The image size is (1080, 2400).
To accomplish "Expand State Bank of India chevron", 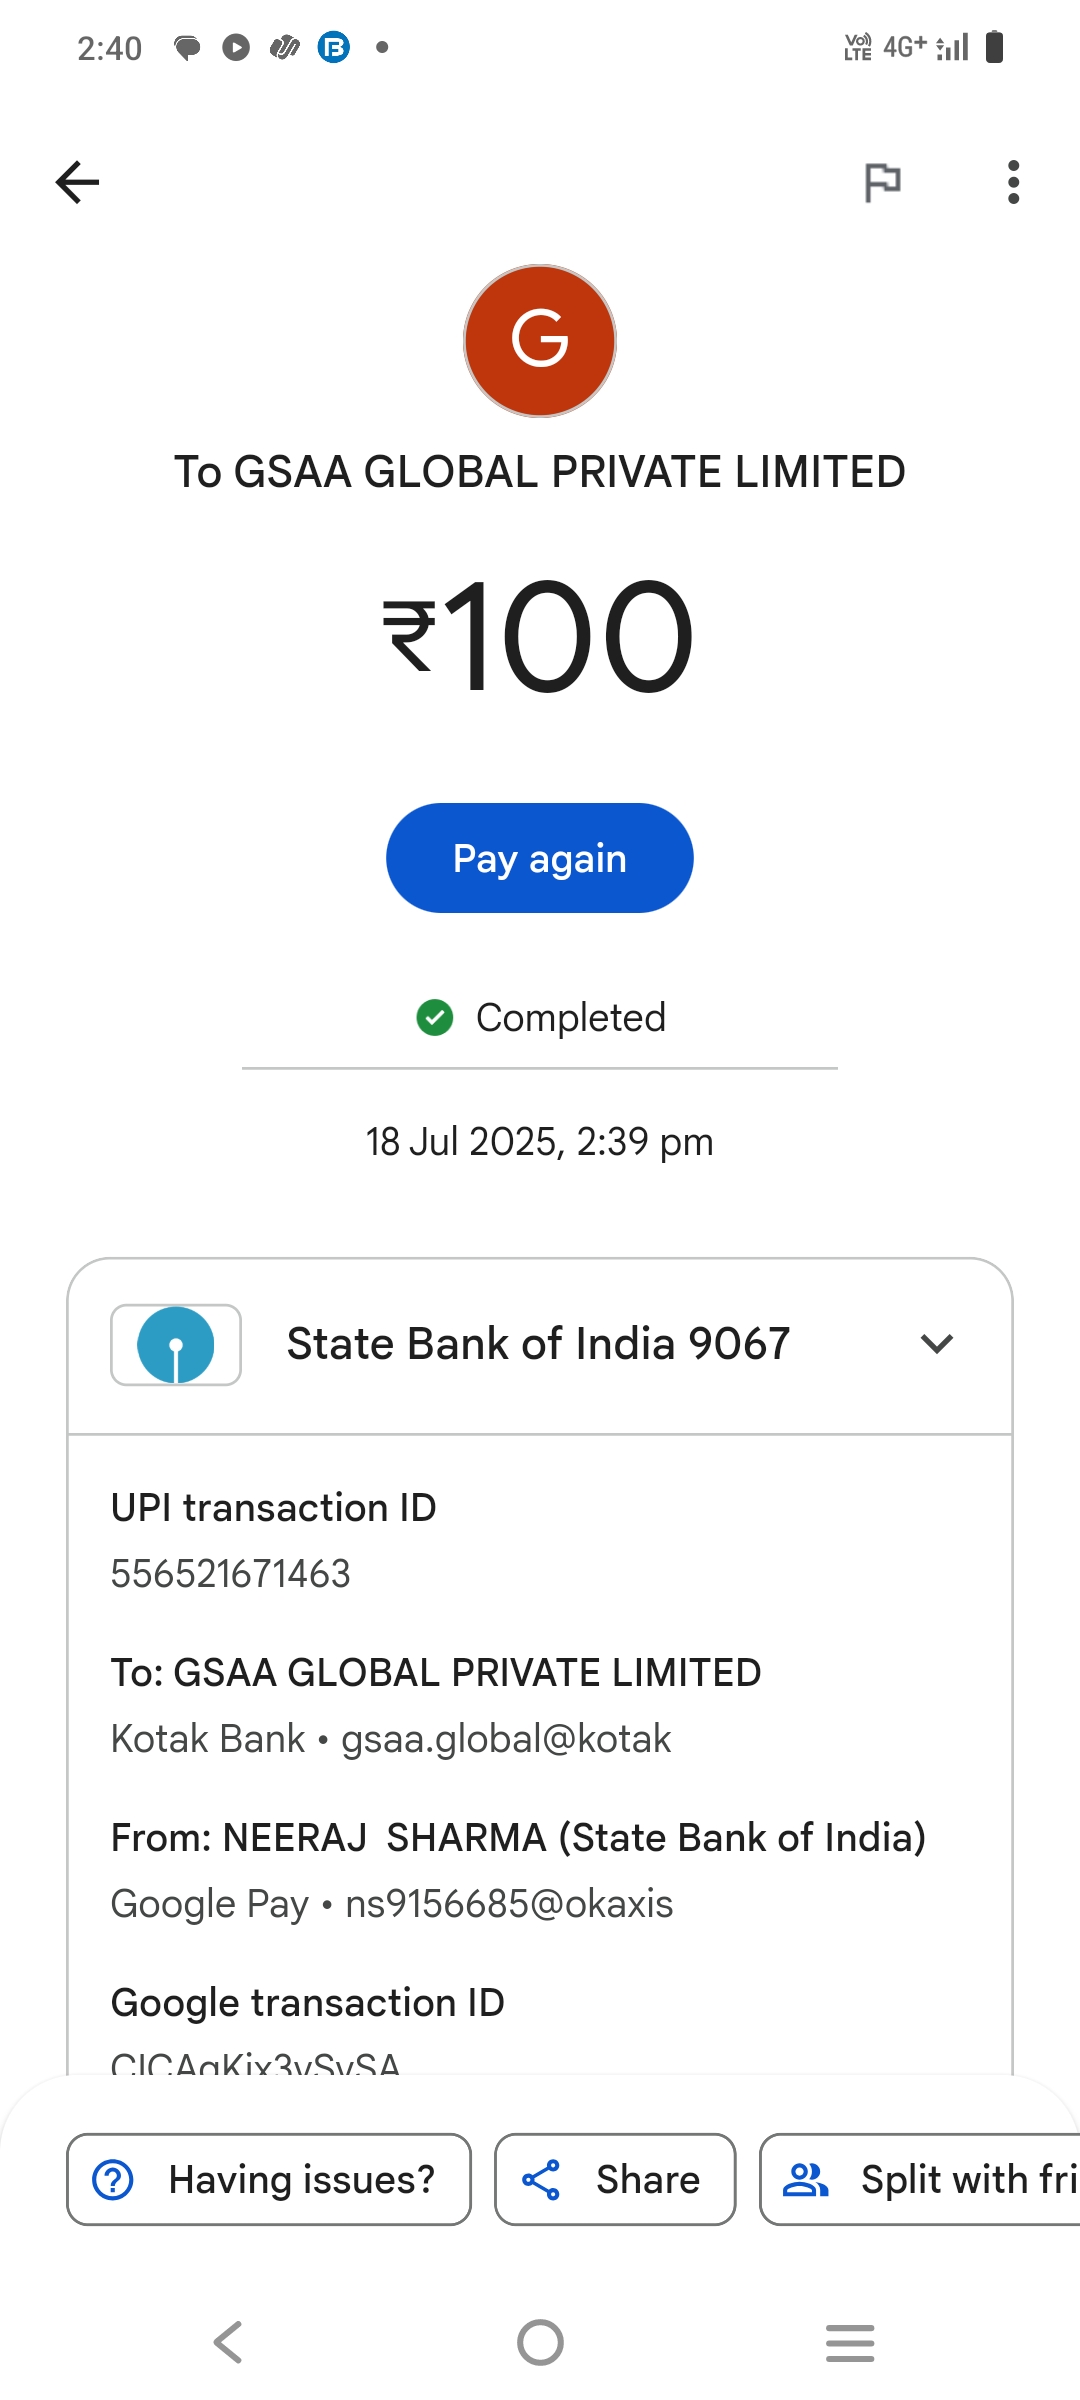I will tap(936, 1344).
